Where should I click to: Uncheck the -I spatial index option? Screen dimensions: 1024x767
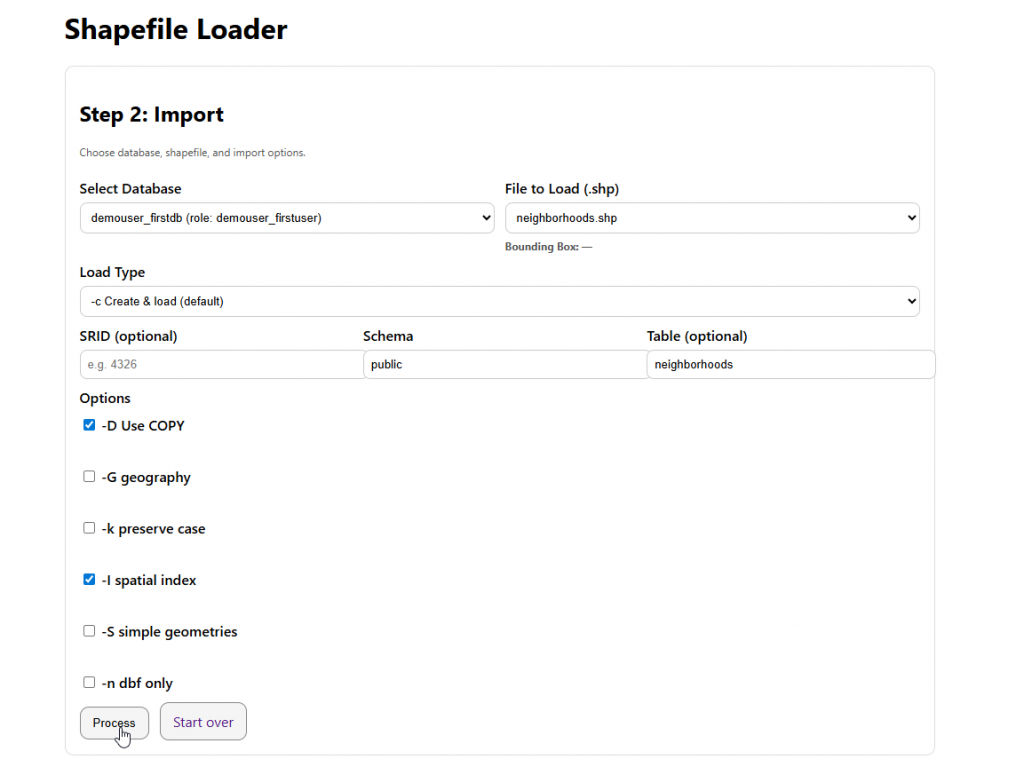[89, 579]
